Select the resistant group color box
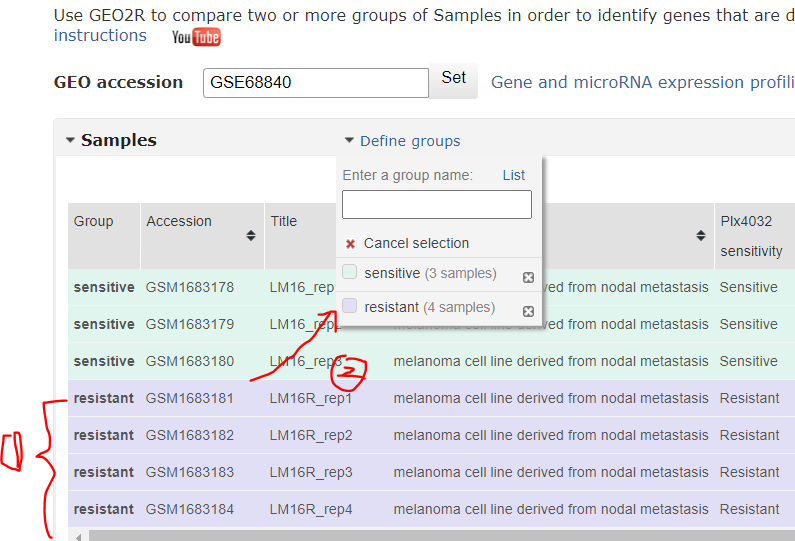This screenshot has width=795, height=541. click(x=350, y=306)
